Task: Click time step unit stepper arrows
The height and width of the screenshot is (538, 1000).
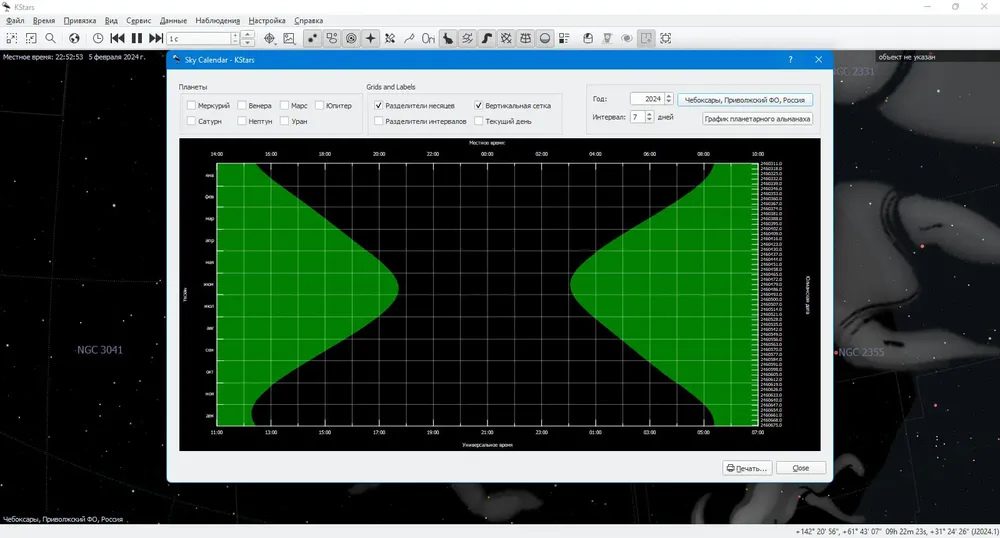Action: coord(248,39)
